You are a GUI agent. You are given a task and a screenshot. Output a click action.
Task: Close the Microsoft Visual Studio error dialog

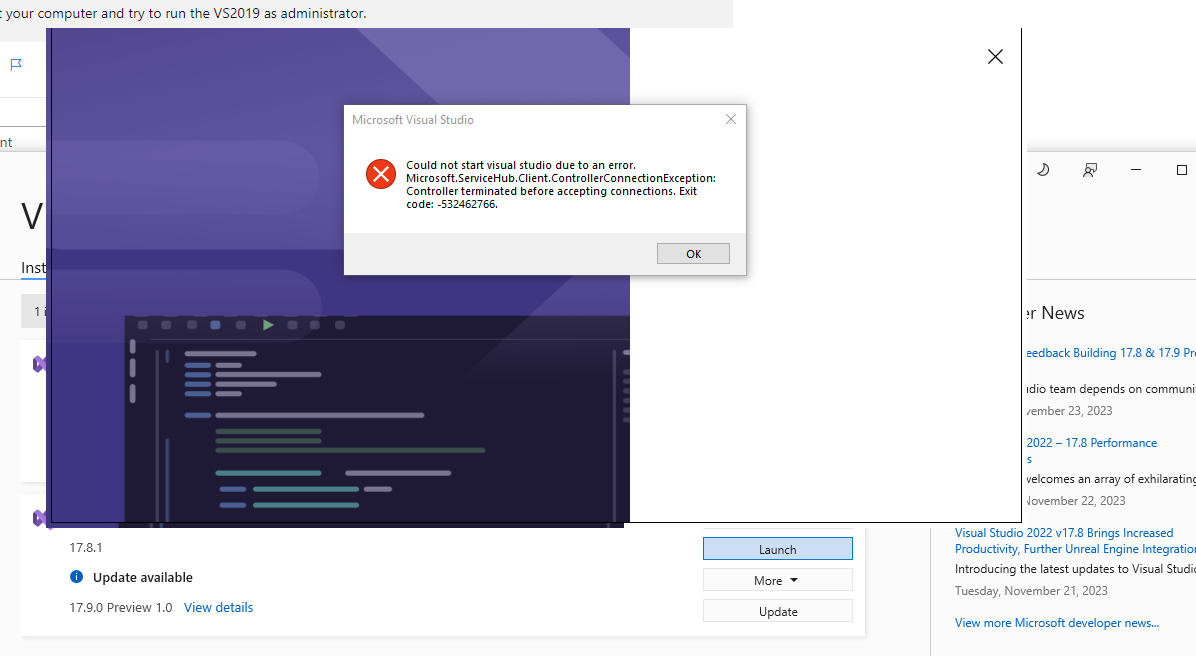[x=731, y=119]
